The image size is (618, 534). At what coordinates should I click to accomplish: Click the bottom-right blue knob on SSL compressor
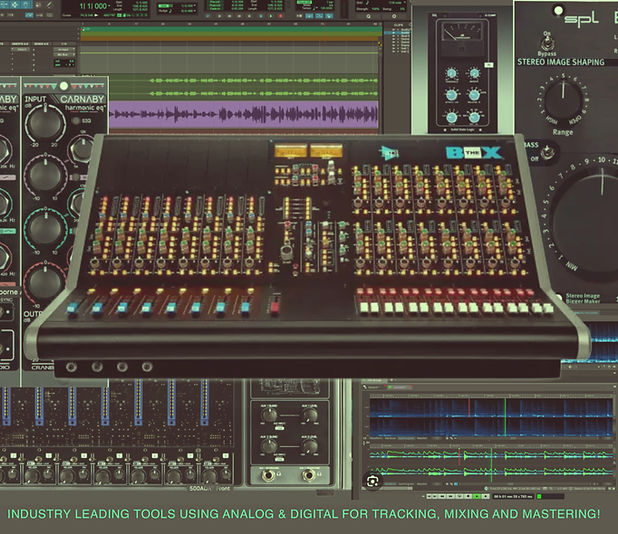pos(474,117)
